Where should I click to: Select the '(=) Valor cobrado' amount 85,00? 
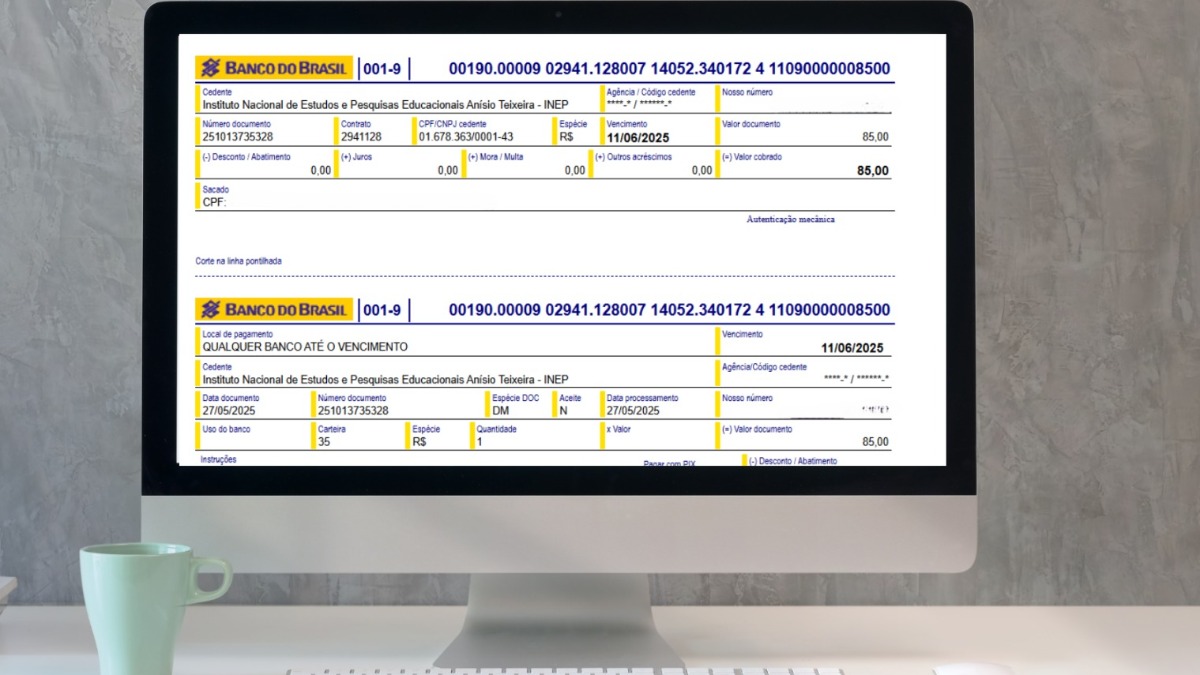872,171
